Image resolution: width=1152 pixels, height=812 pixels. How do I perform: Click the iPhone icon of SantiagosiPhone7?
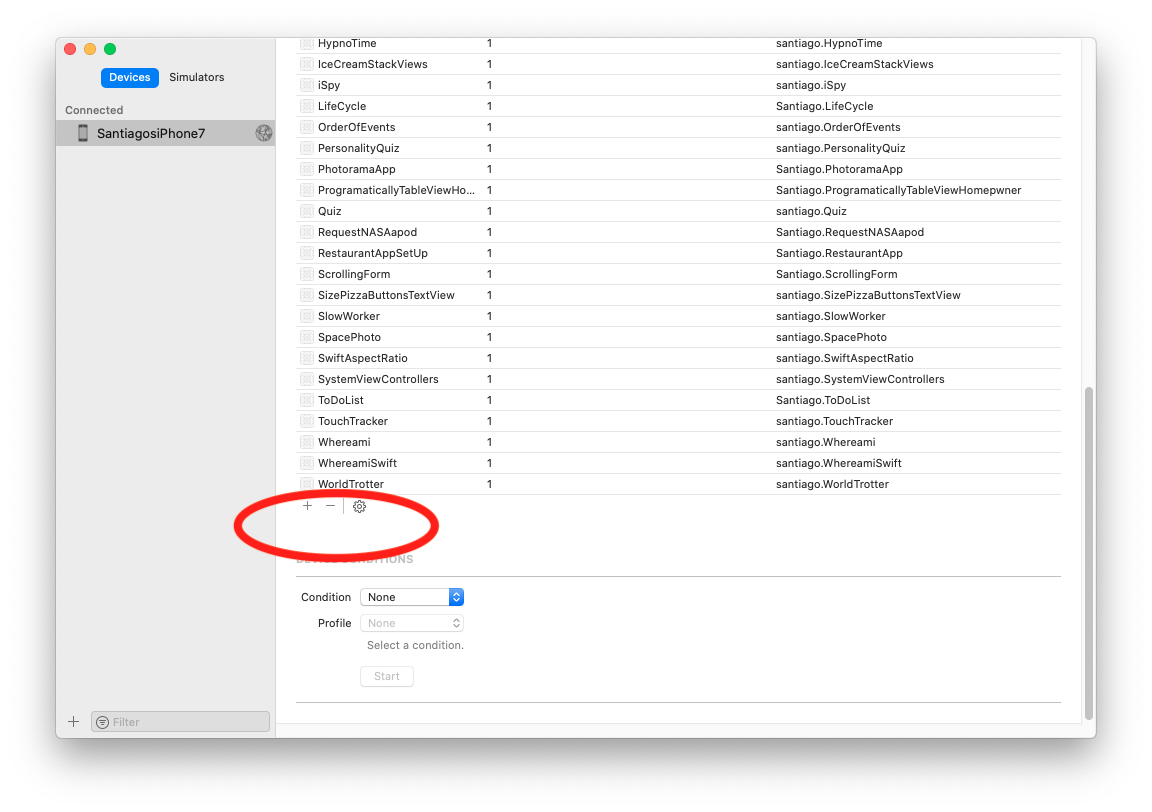pos(83,133)
